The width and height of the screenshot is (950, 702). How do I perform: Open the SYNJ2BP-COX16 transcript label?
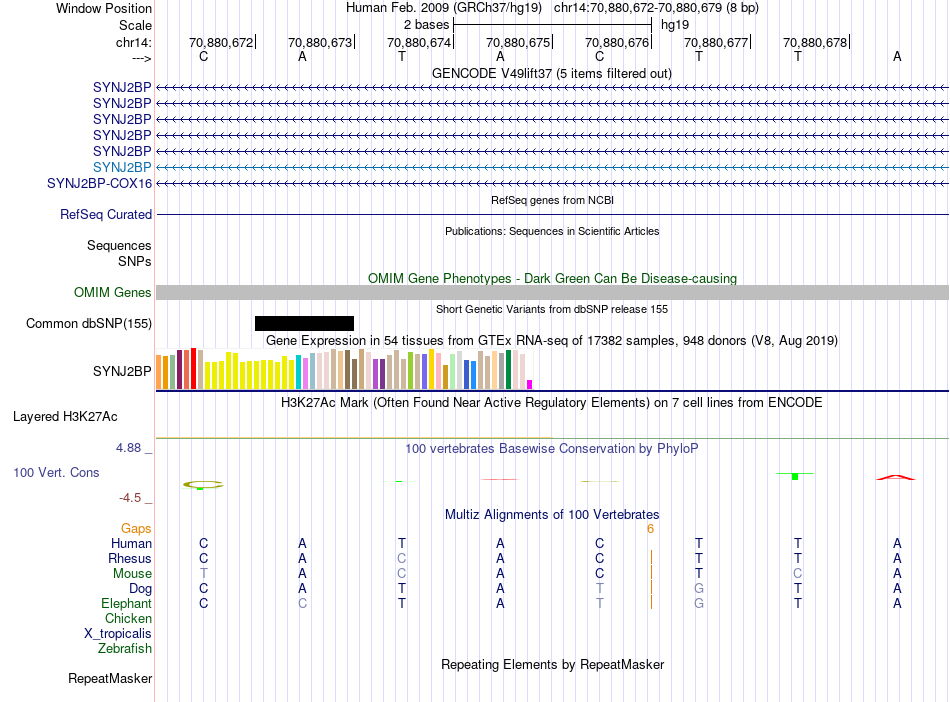[99, 184]
